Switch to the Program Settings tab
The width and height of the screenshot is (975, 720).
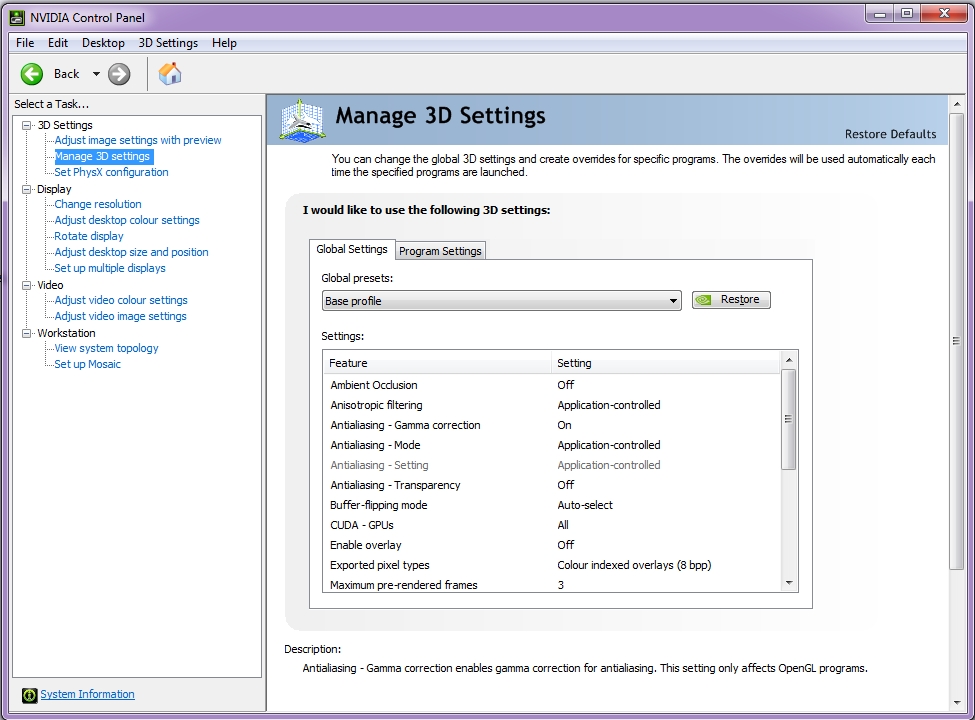tap(440, 251)
